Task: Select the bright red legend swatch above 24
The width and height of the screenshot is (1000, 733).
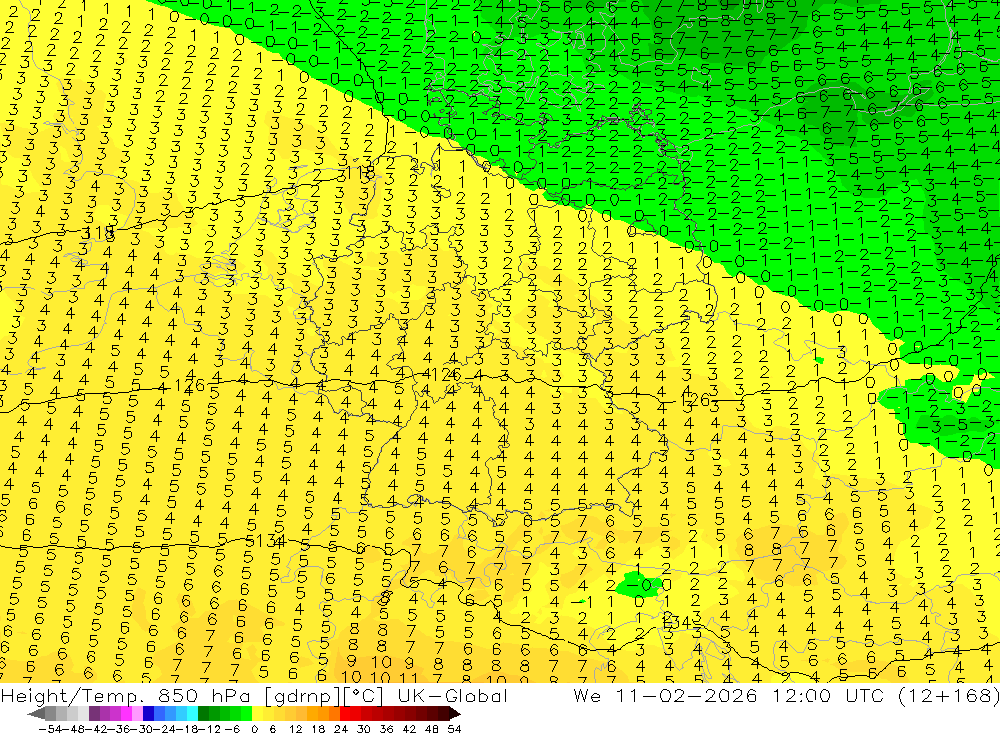Action: click(345, 714)
